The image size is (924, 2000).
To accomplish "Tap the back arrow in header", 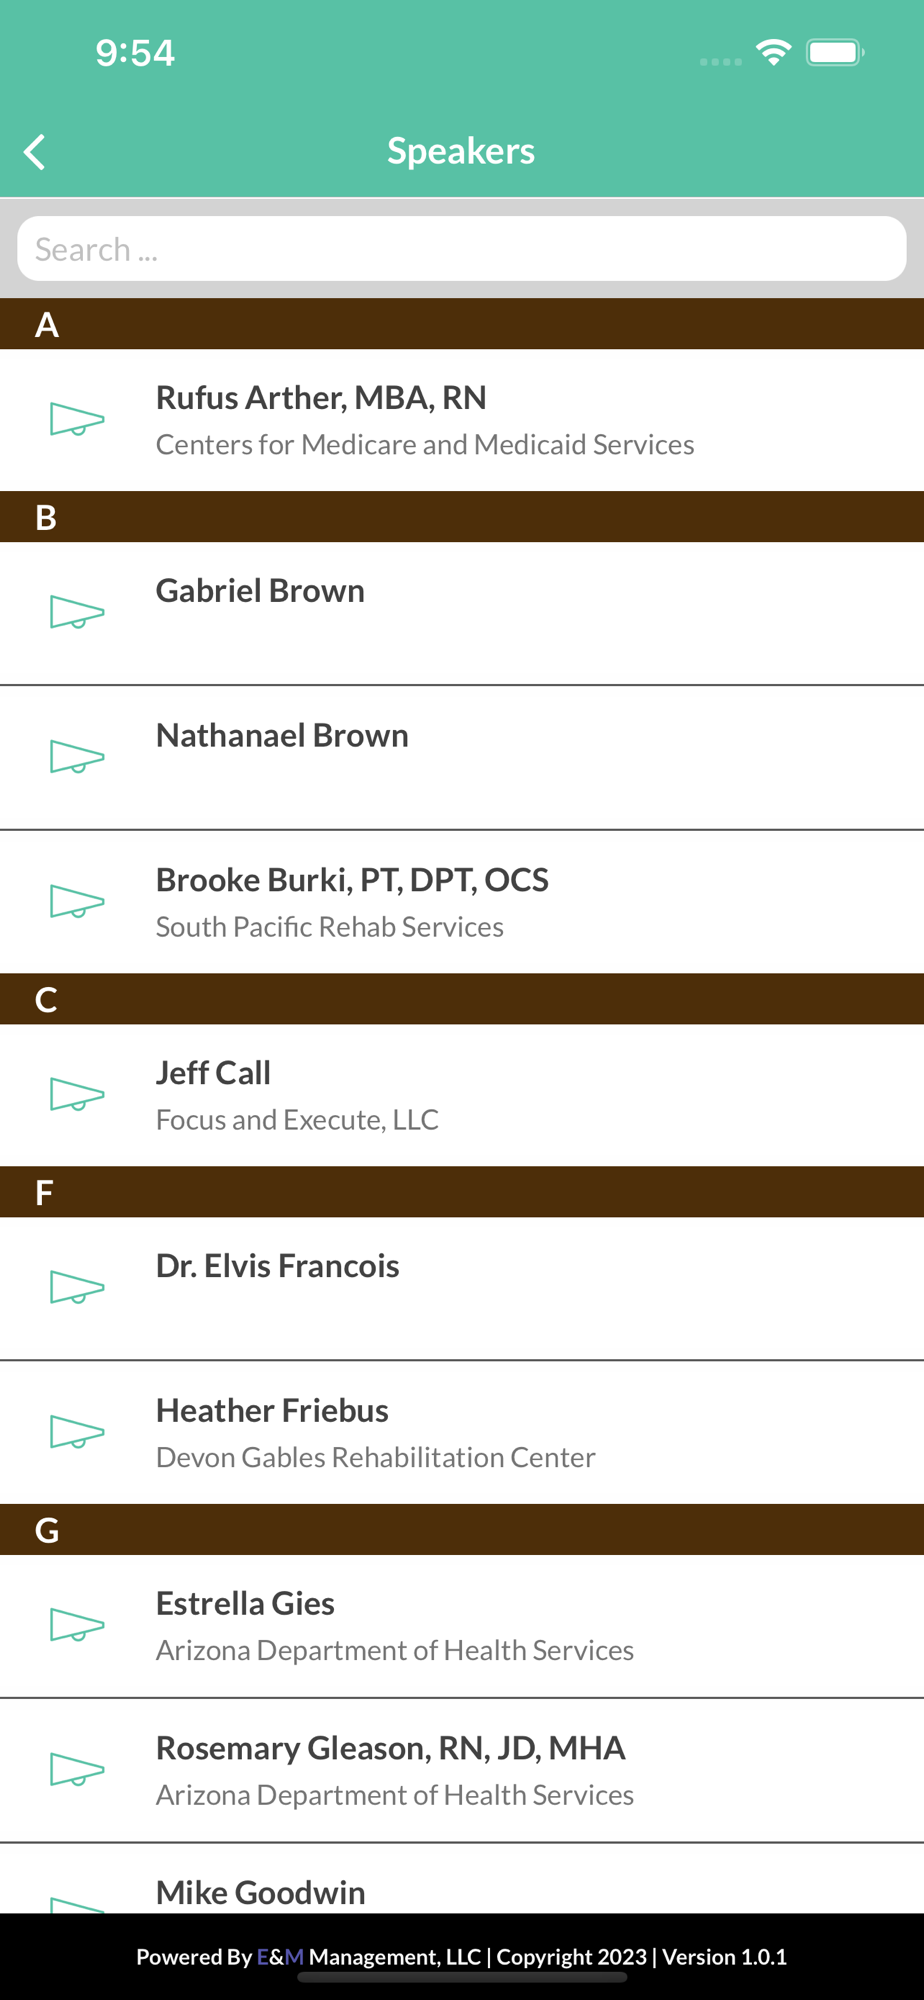I will 35,152.
